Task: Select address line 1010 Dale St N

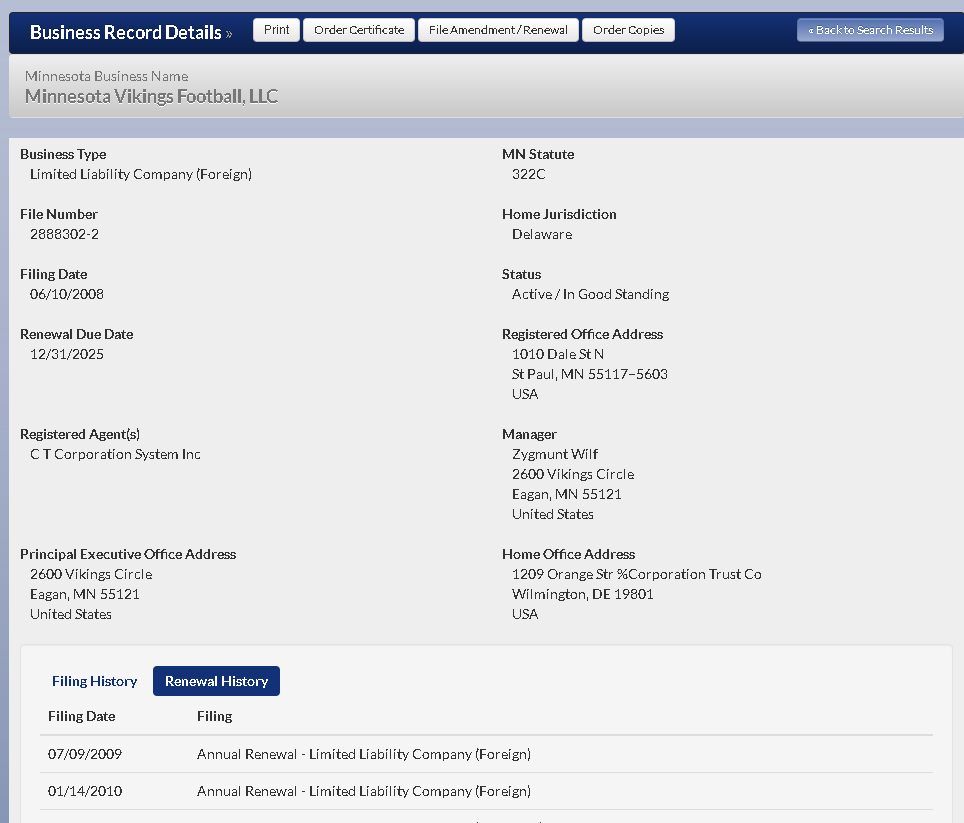Action: [558, 355]
